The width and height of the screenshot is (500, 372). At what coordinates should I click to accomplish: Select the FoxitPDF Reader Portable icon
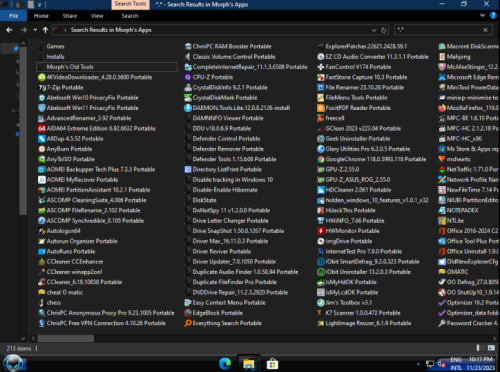click(321, 108)
